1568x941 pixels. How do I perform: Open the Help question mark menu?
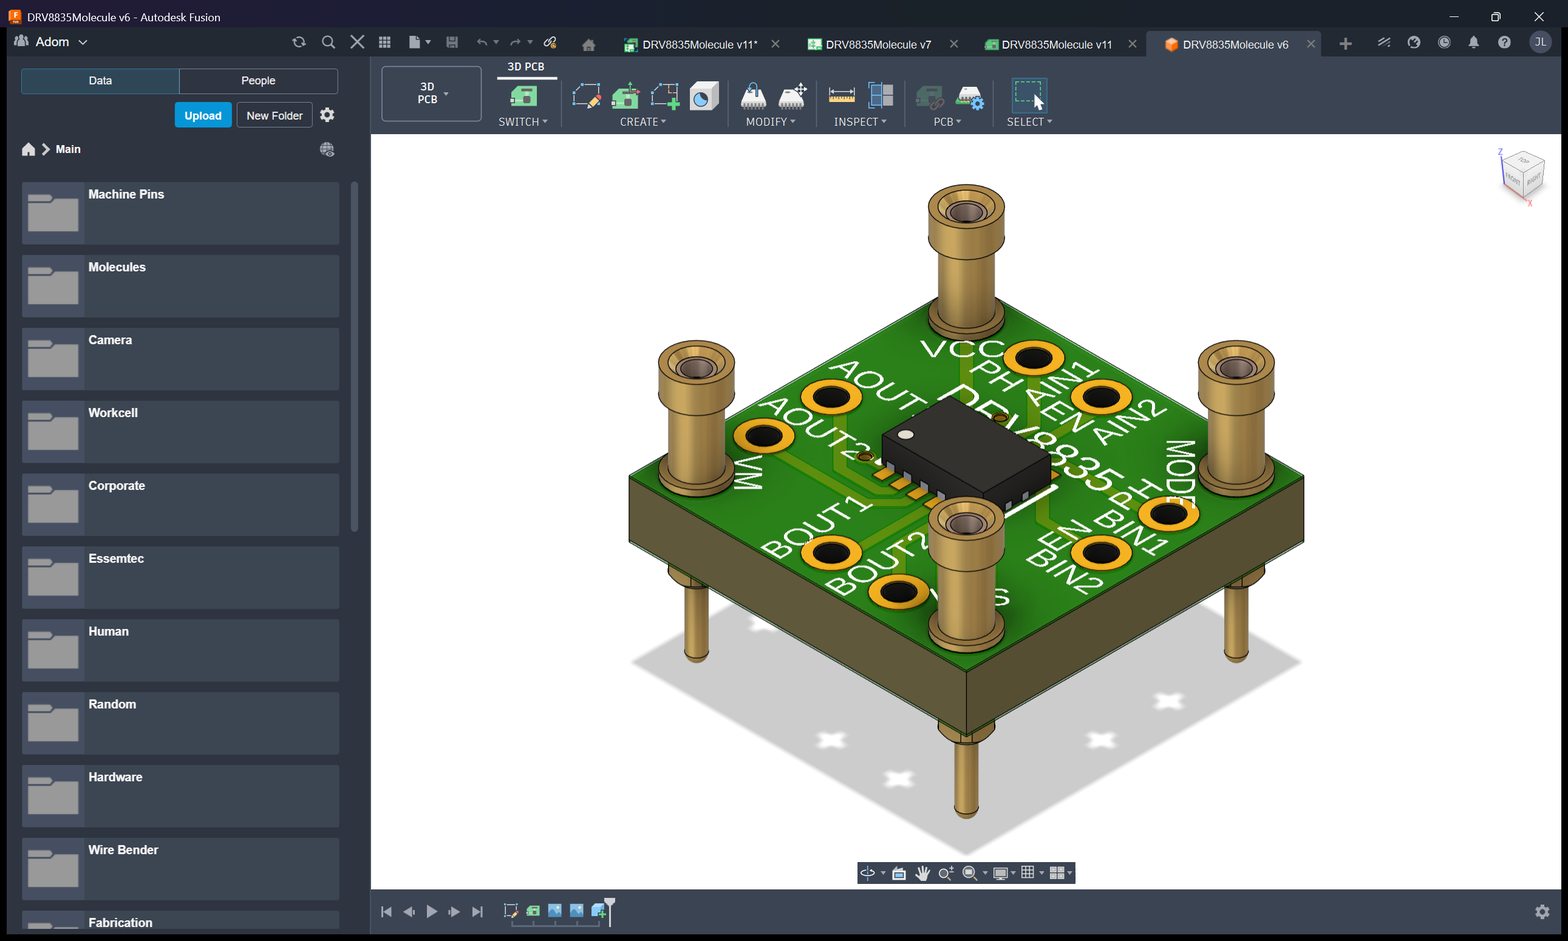[1504, 42]
